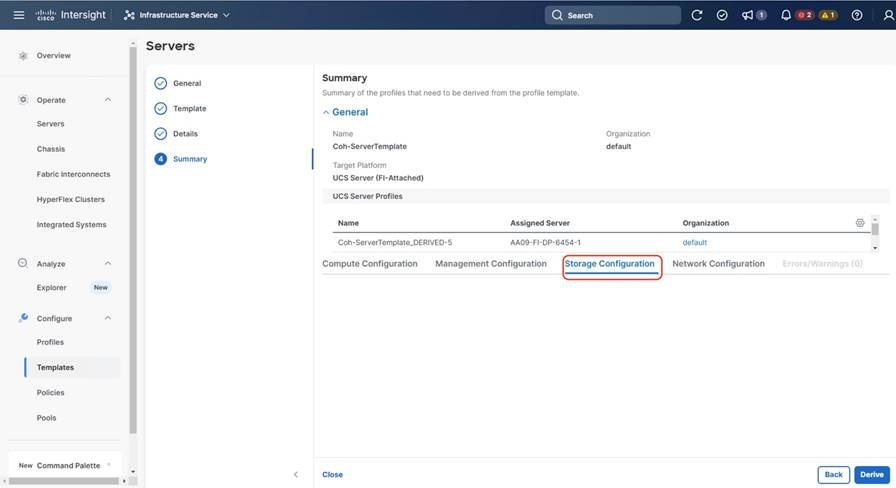This screenshot has height=488, width=896.
Task: Sort by Name column header
Action: click(348, 223)
